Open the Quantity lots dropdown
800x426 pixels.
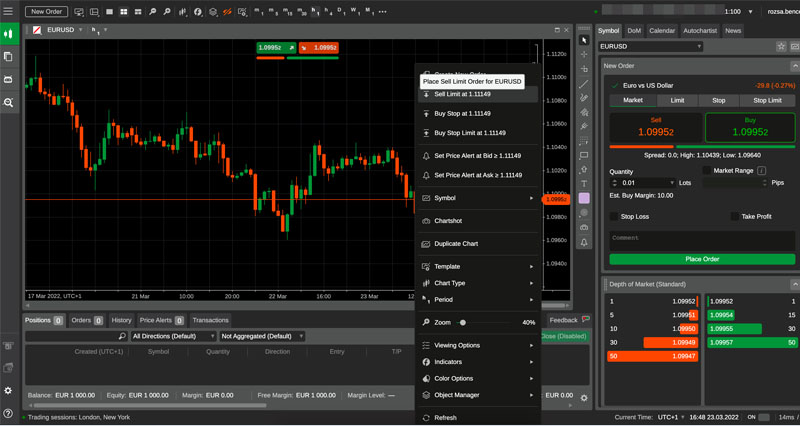[x=672, y=183]
